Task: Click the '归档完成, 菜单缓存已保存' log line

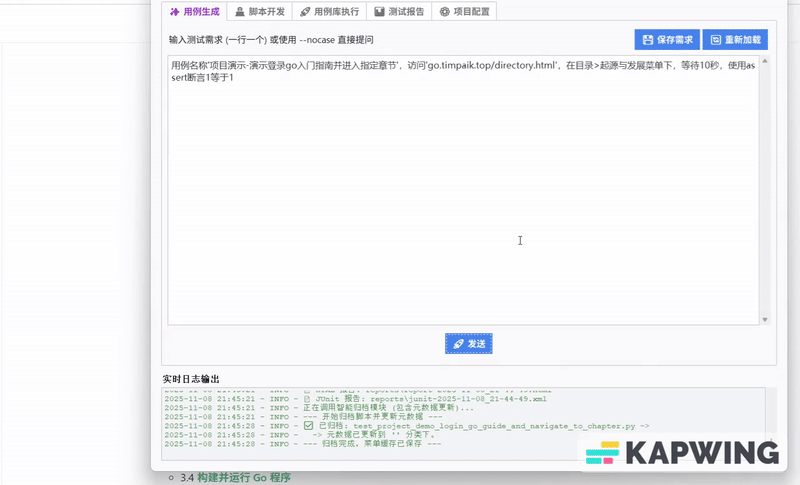Action: click(x=303, y=444)
